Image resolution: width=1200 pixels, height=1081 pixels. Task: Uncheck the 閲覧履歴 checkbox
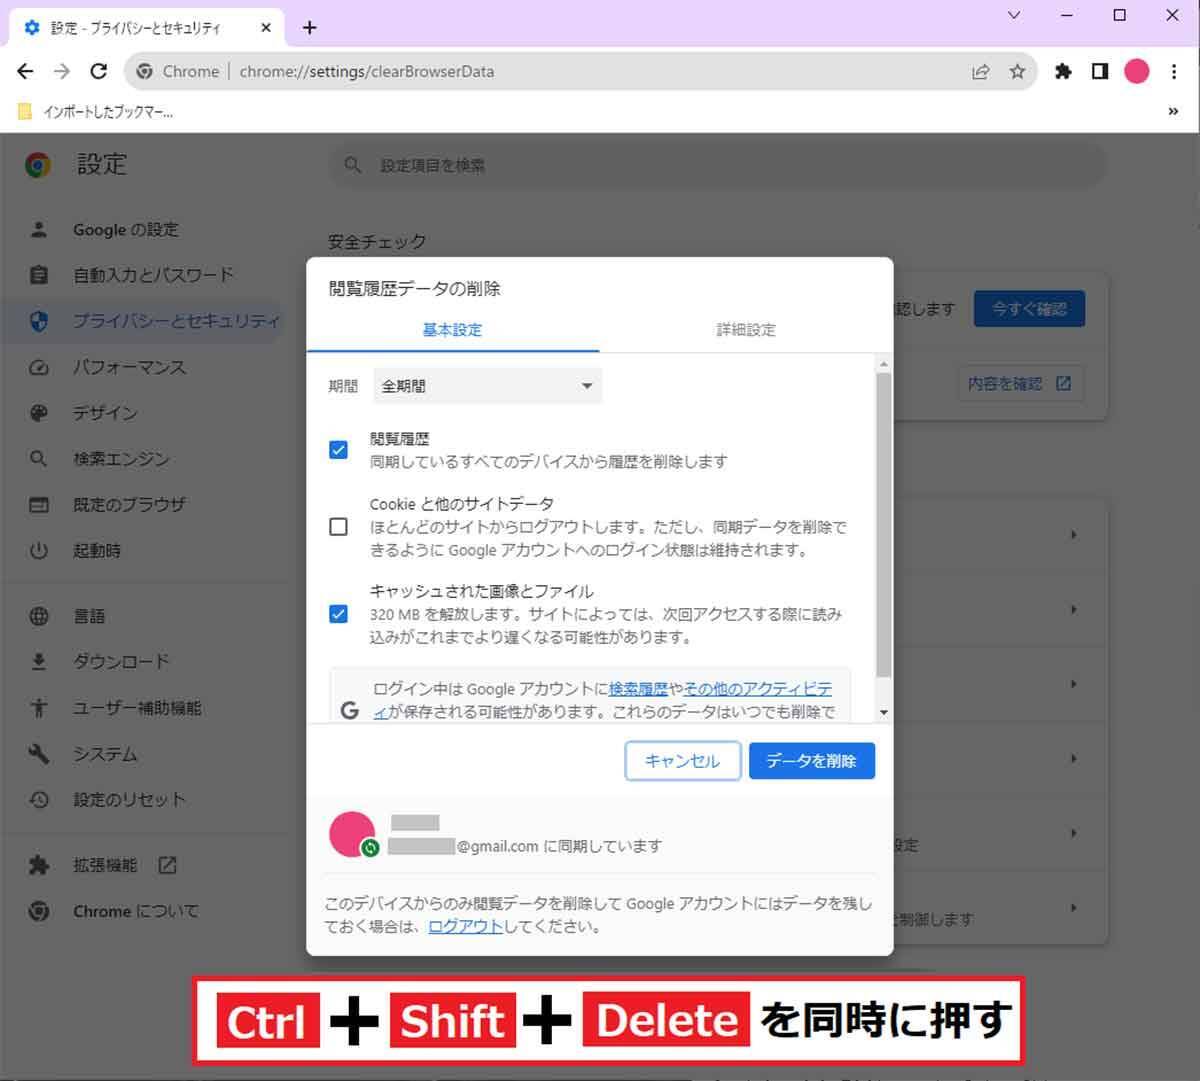point(339,450)
